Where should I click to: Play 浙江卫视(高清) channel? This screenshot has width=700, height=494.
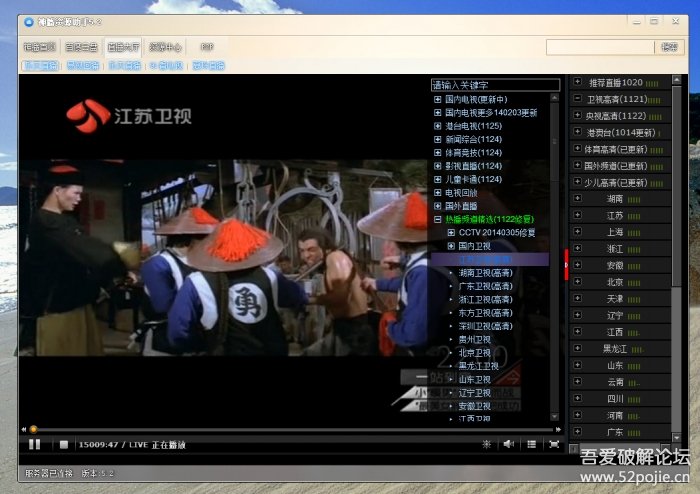coord(485,299)
